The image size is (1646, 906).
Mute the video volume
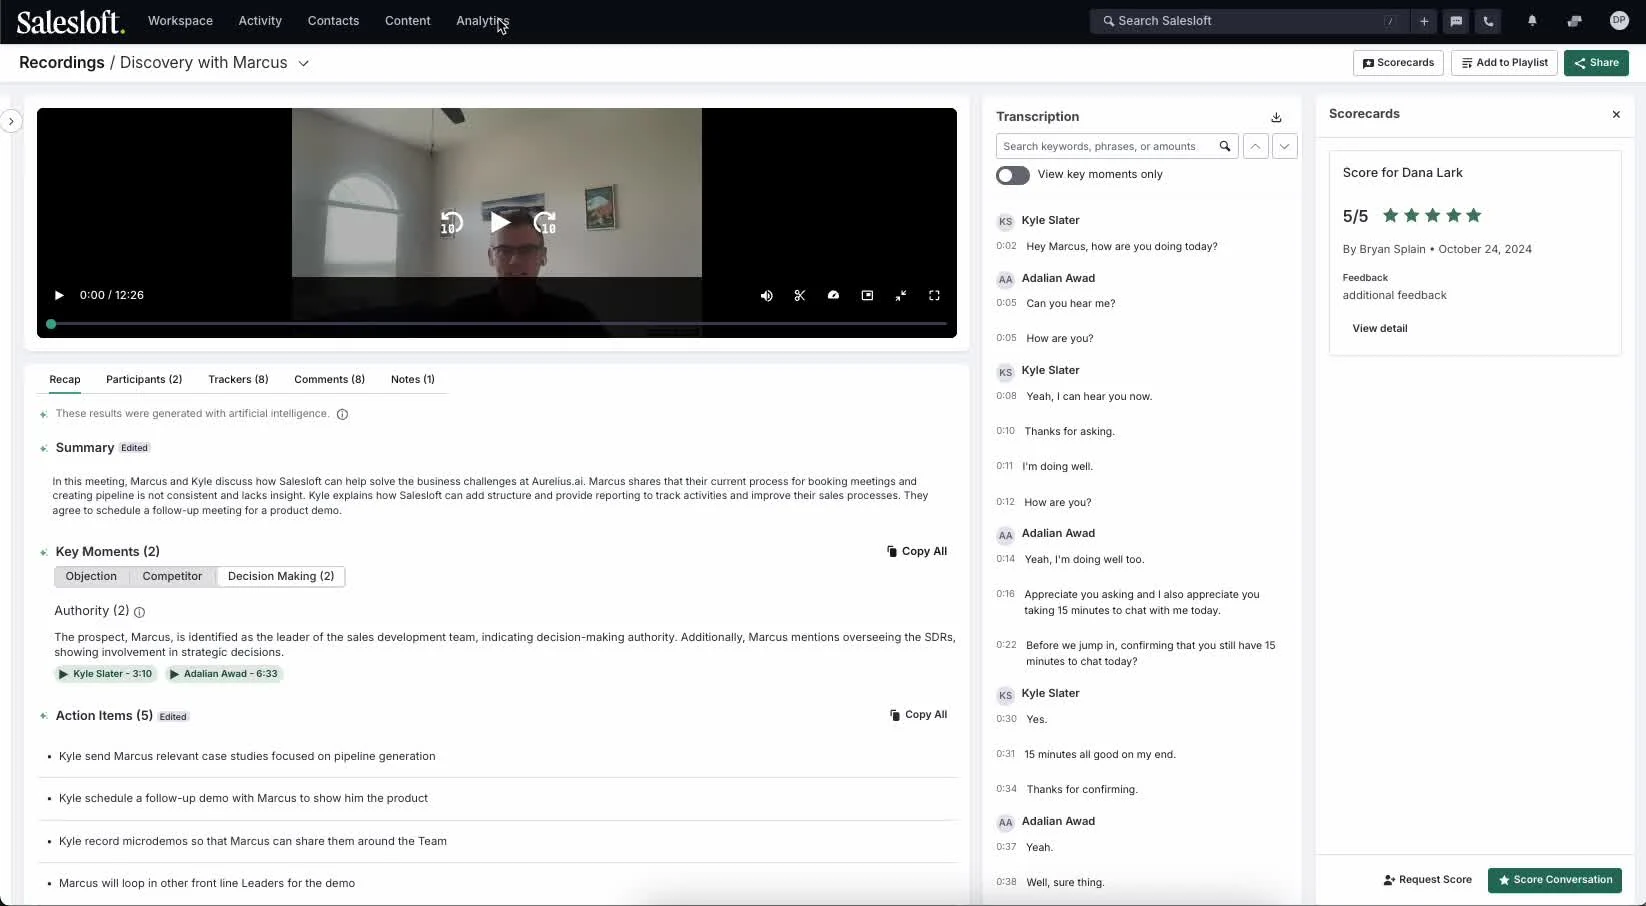[x=766, y=295]
